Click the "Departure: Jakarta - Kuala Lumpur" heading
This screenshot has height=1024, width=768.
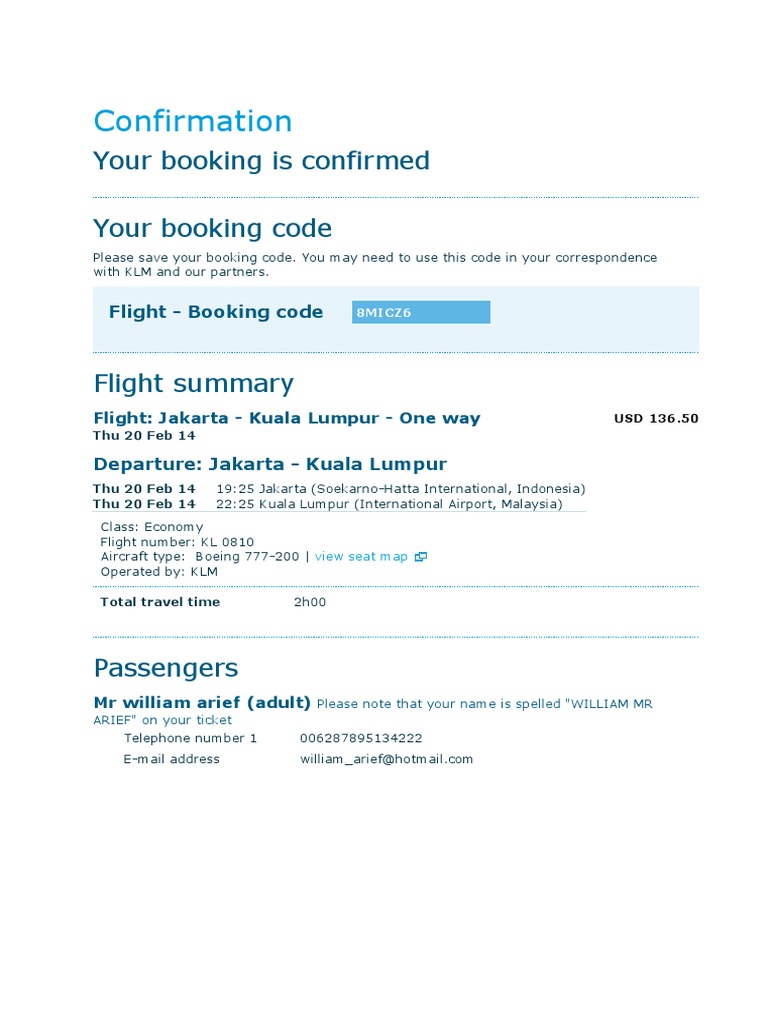[x=270, y=464]
